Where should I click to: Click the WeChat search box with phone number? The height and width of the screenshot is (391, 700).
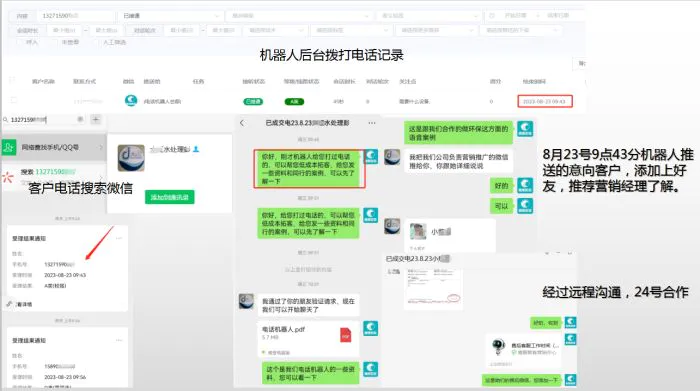[x=42, y=120]
